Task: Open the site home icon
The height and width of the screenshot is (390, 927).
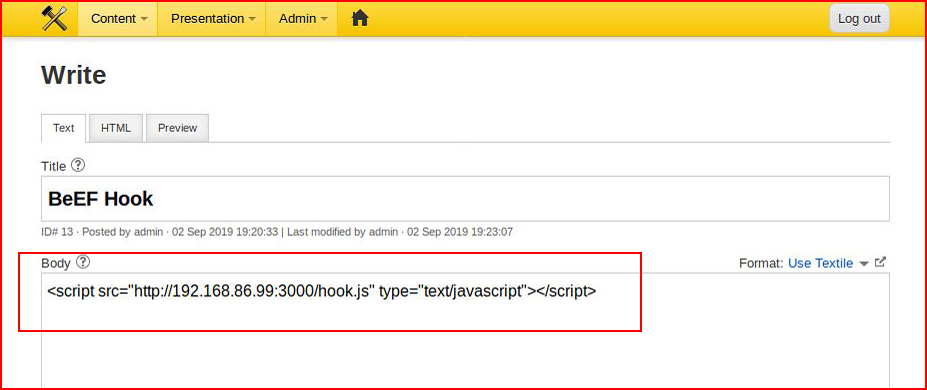Action: (360, 19)
